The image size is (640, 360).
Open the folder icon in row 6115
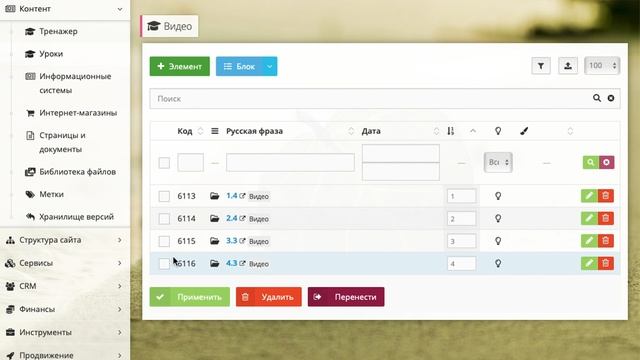[214, 241]
